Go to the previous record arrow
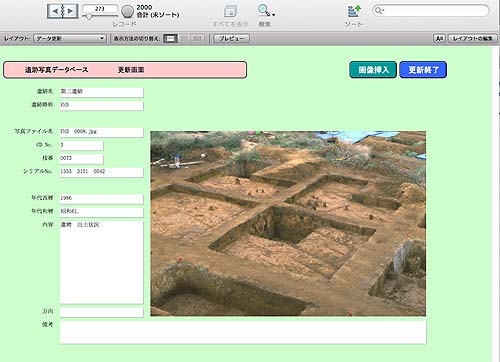Viewport: 500px width, 362px height. click(x=55, y=11)
